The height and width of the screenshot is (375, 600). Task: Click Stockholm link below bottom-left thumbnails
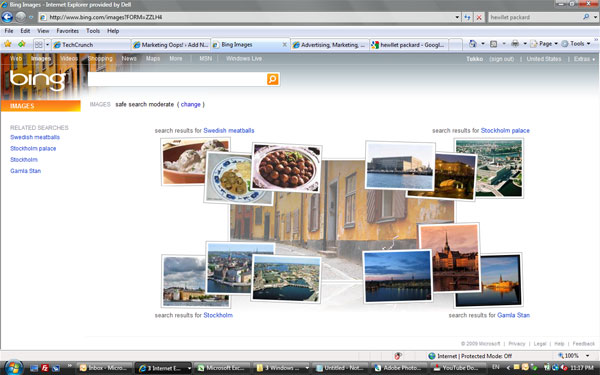coord(218,315)
